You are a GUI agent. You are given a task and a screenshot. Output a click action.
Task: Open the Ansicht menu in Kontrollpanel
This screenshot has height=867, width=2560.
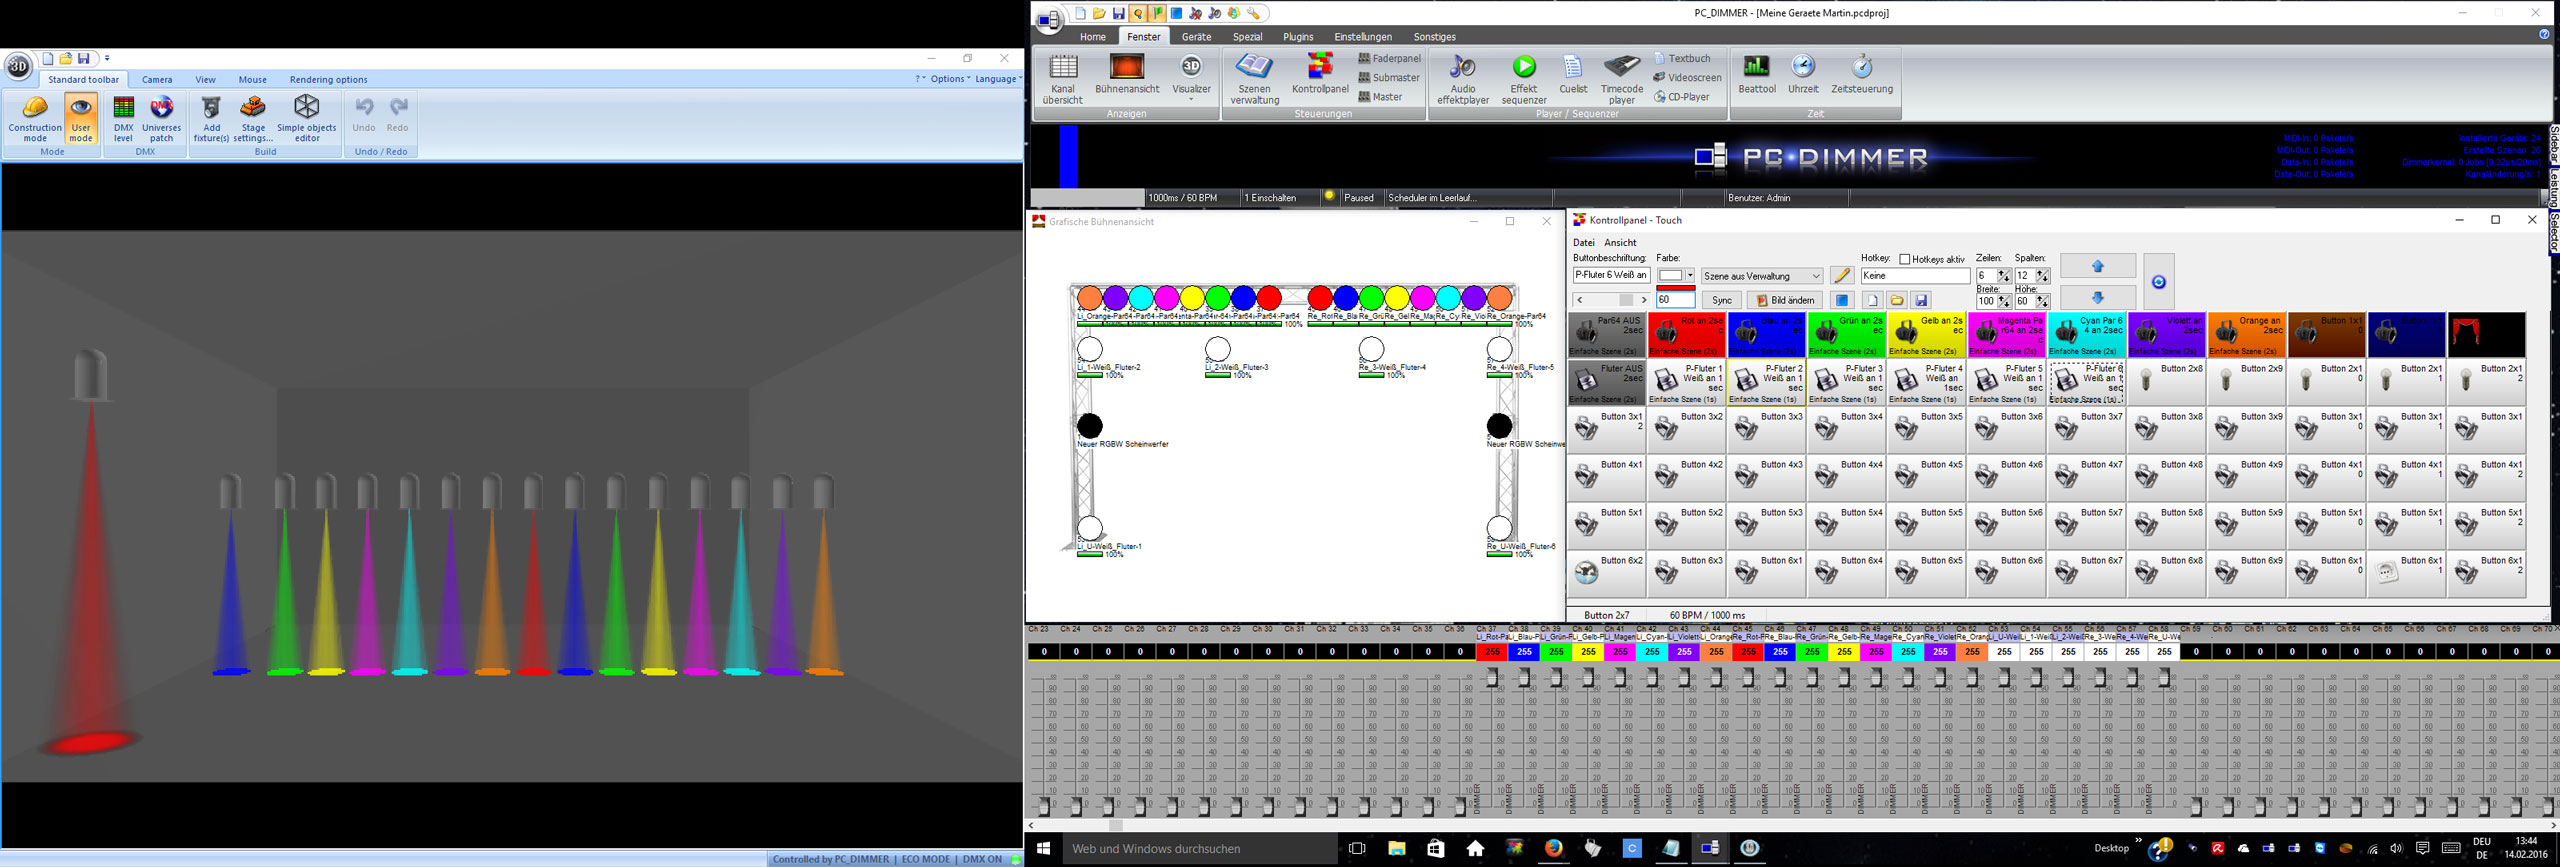(x=1620, y=242)
